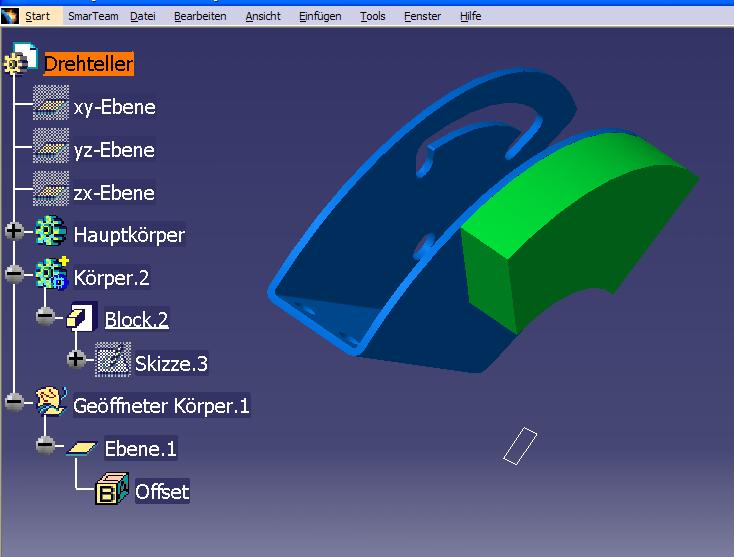The height and width of the screenshot is (557, 734).
Task: Select the xy-Ebene tree entry
Action: pos(115,107)
